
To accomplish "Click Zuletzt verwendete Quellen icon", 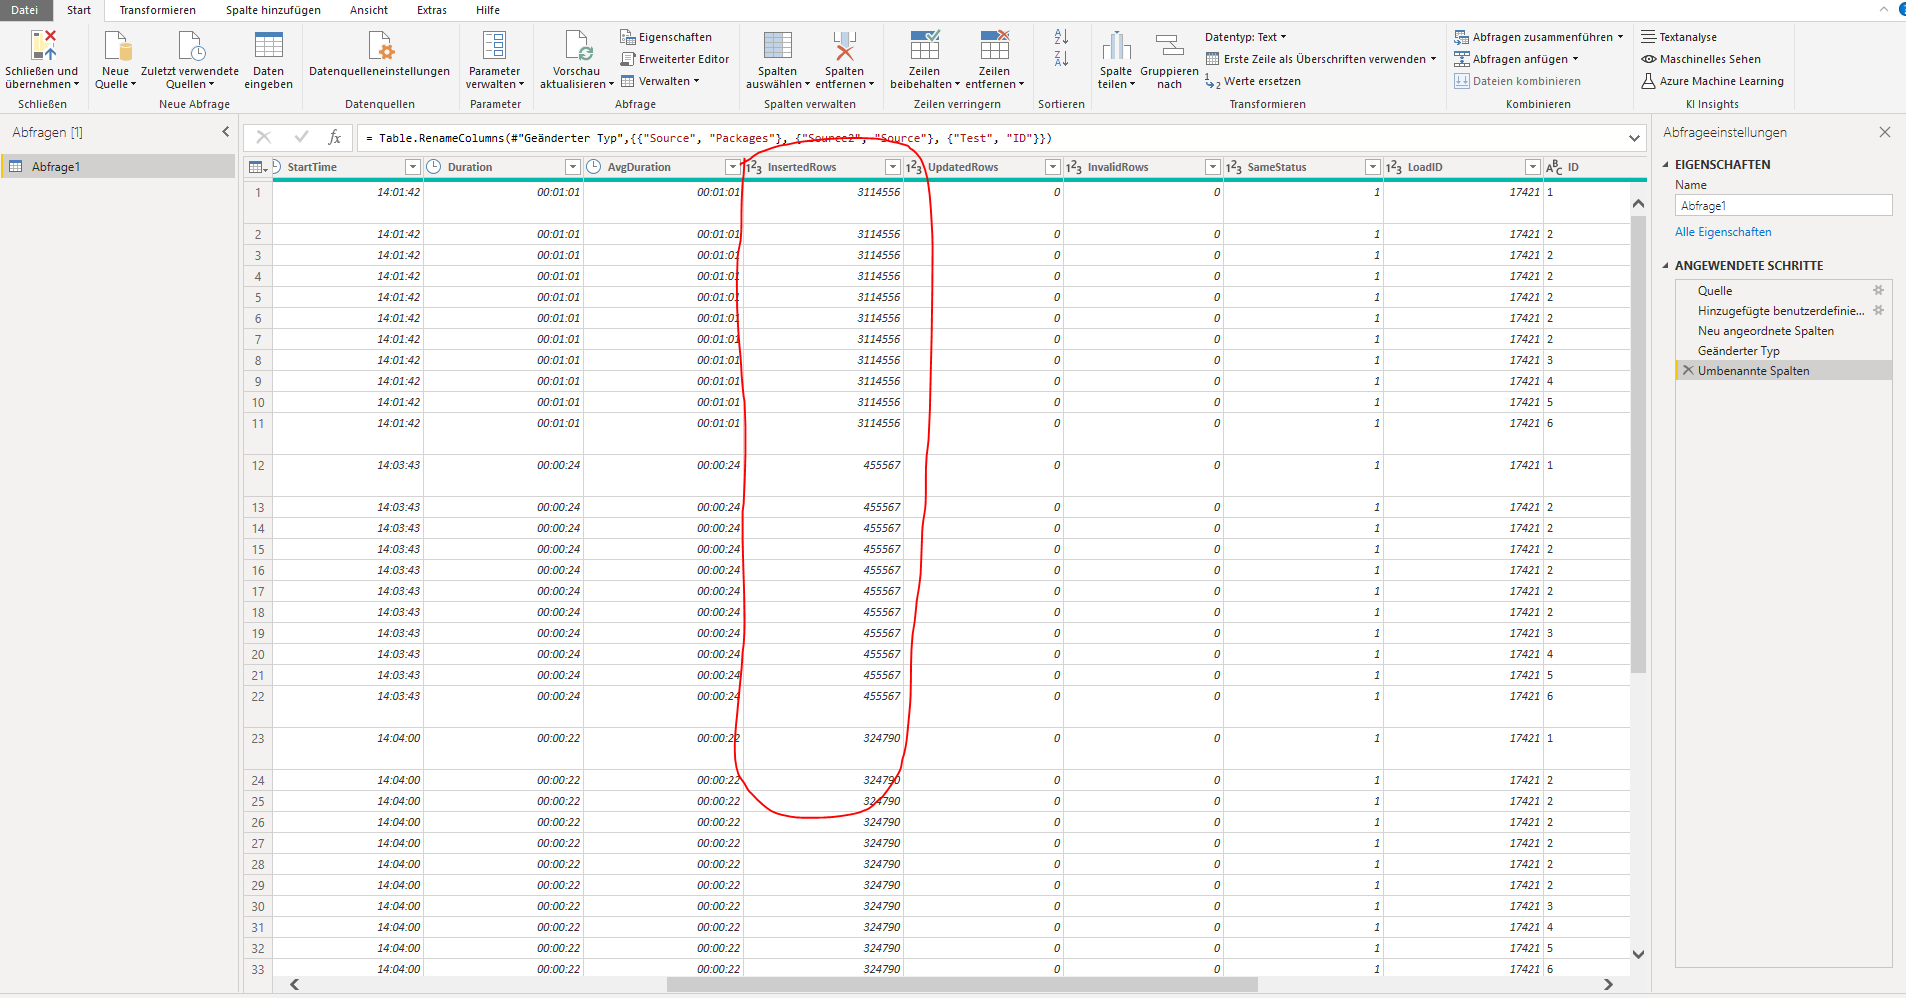I will [190, 46].
